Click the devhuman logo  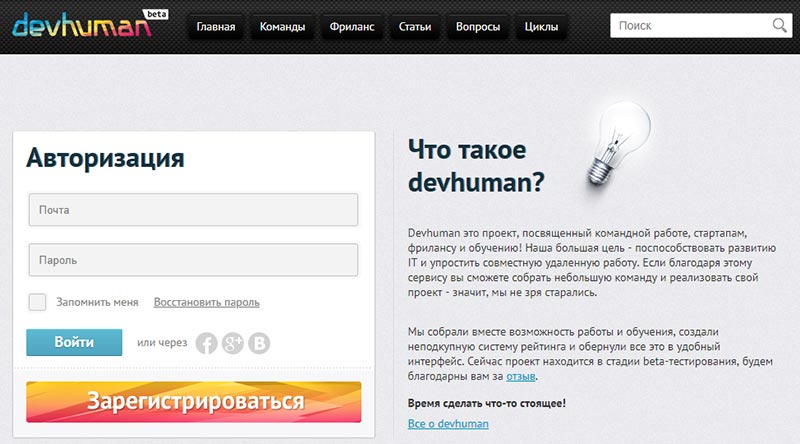(x=83, y=26)
